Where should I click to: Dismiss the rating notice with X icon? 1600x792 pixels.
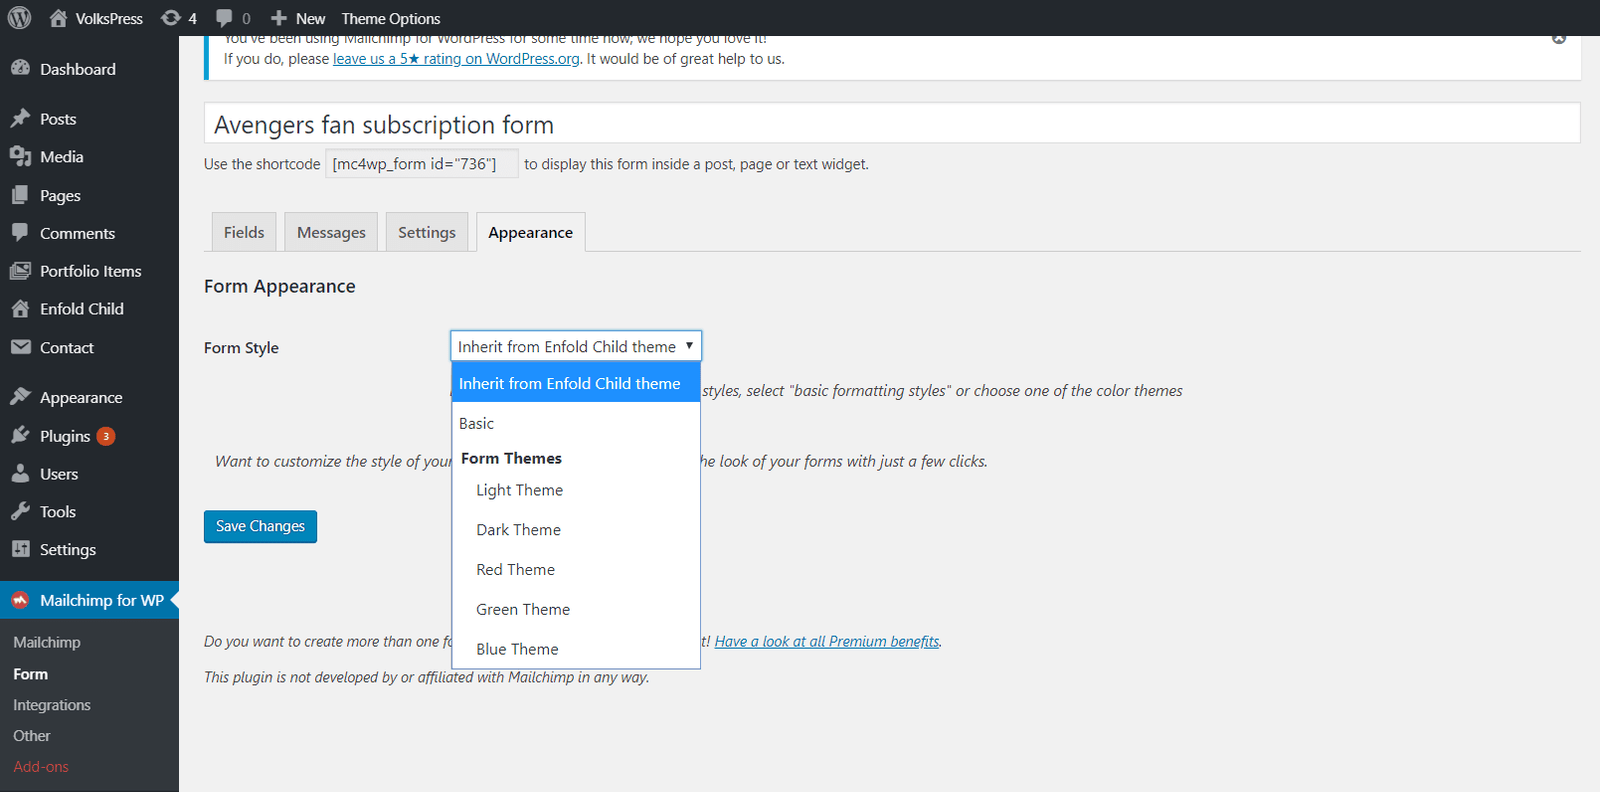pyautogui.click(x=1559, y=39)
